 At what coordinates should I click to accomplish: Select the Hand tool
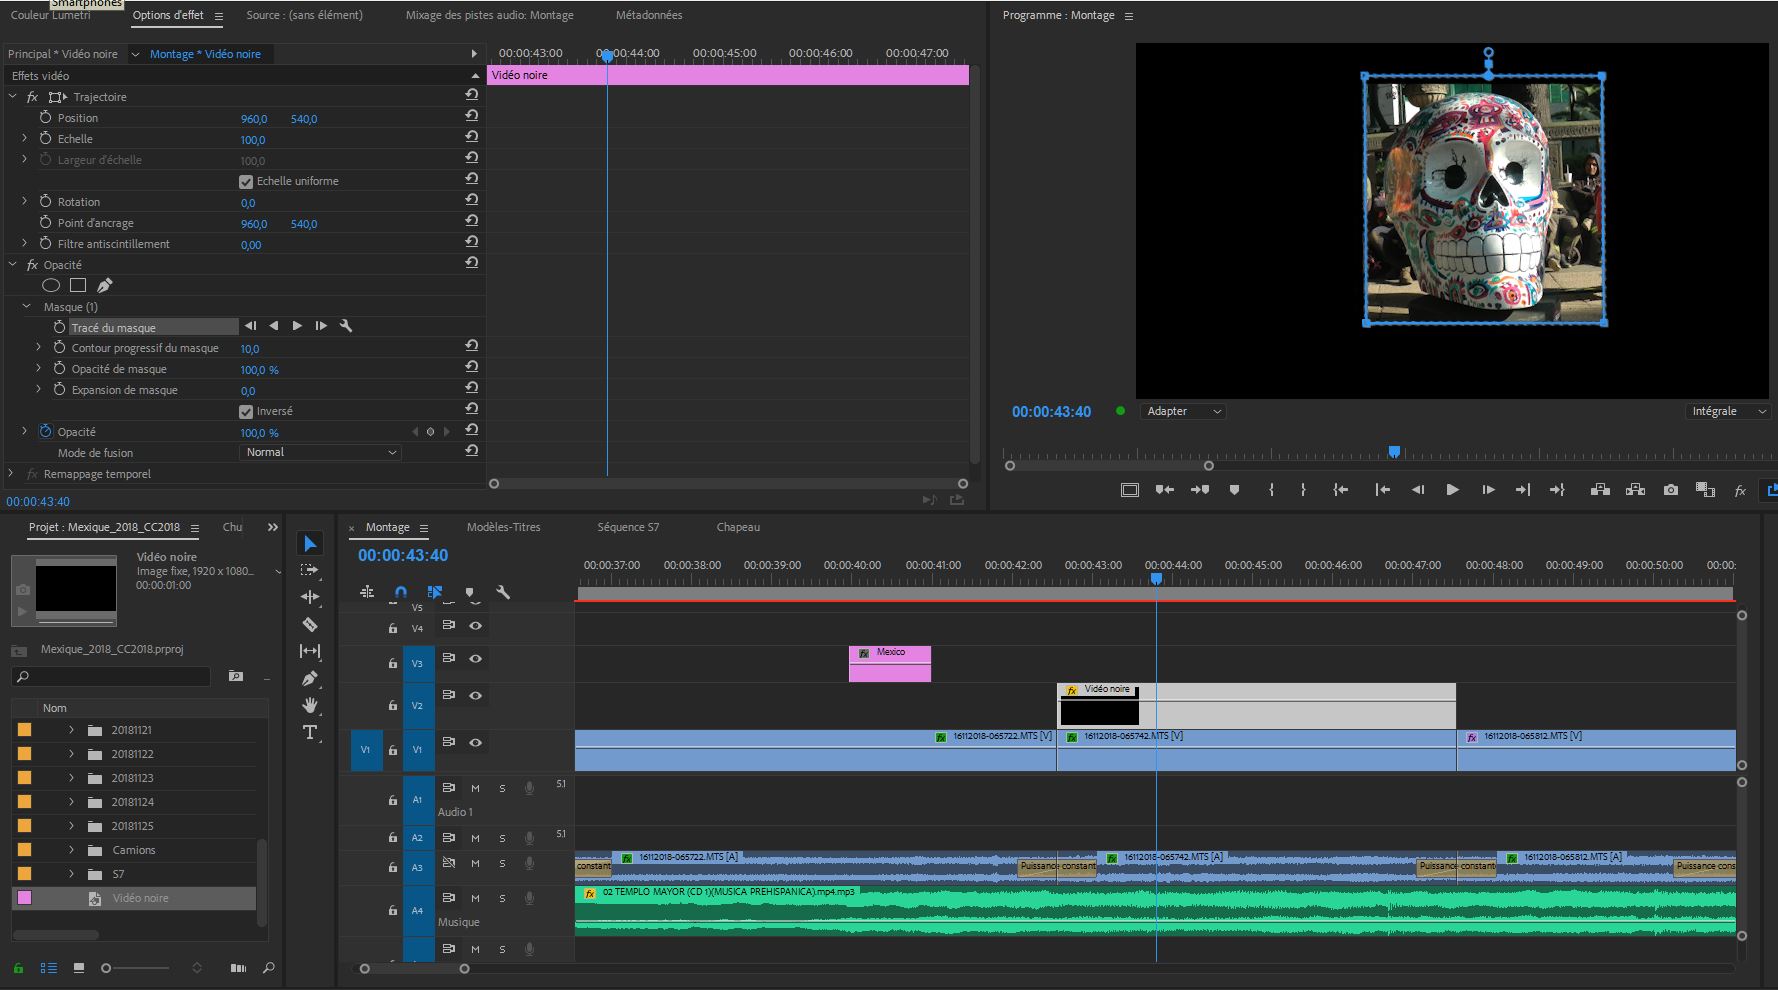click(310, 706)
